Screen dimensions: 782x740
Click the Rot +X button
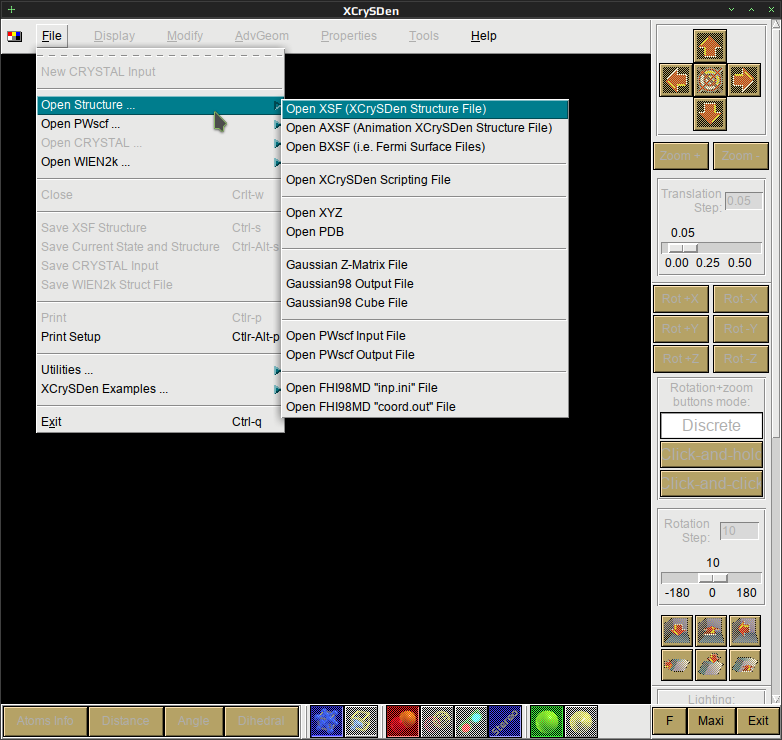pos(681,299)
